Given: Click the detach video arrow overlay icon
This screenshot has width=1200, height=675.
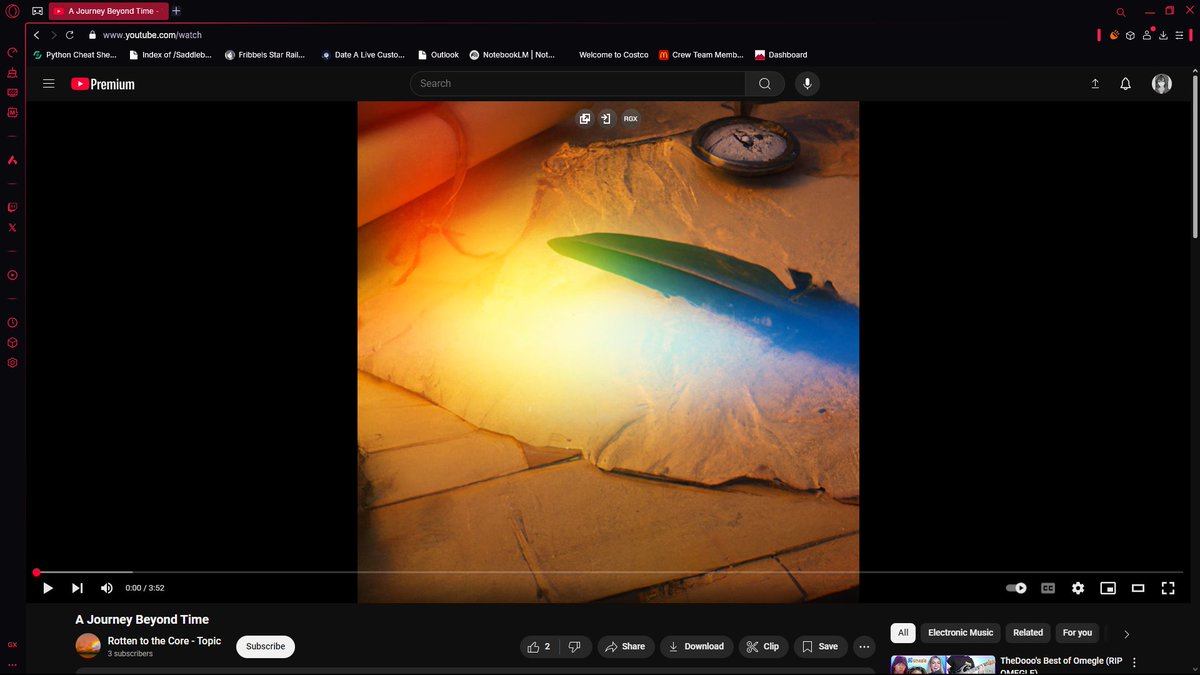Looking at the screenshot, I should point(606,118).
